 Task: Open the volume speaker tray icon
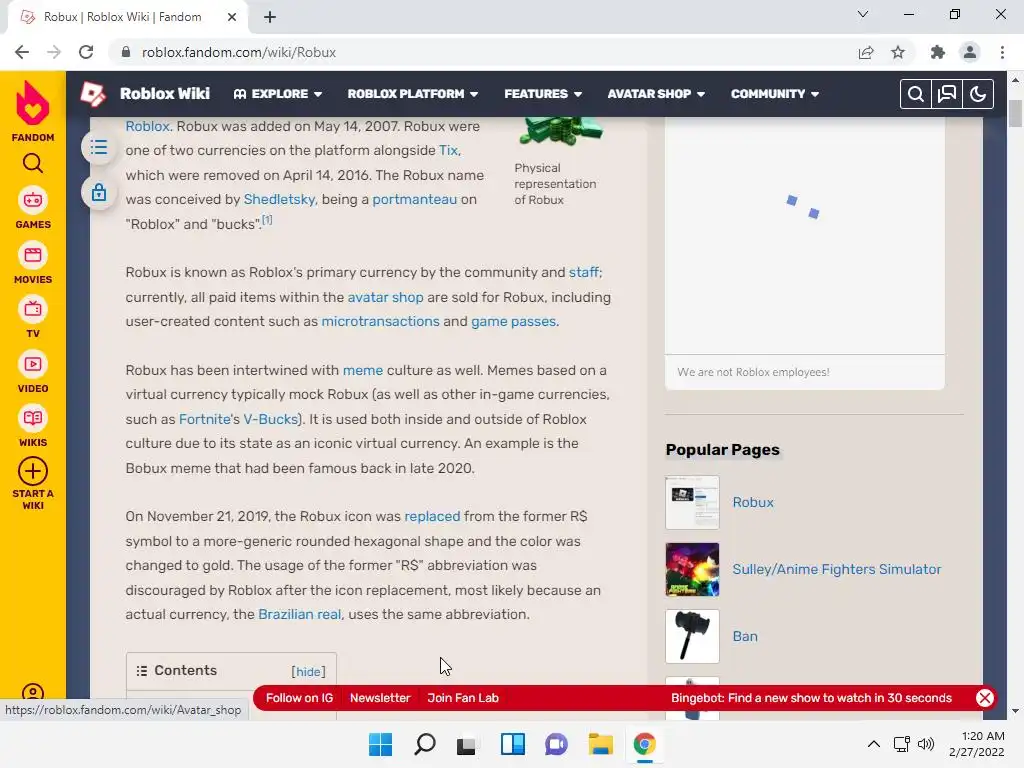click(x=925, y=744)
